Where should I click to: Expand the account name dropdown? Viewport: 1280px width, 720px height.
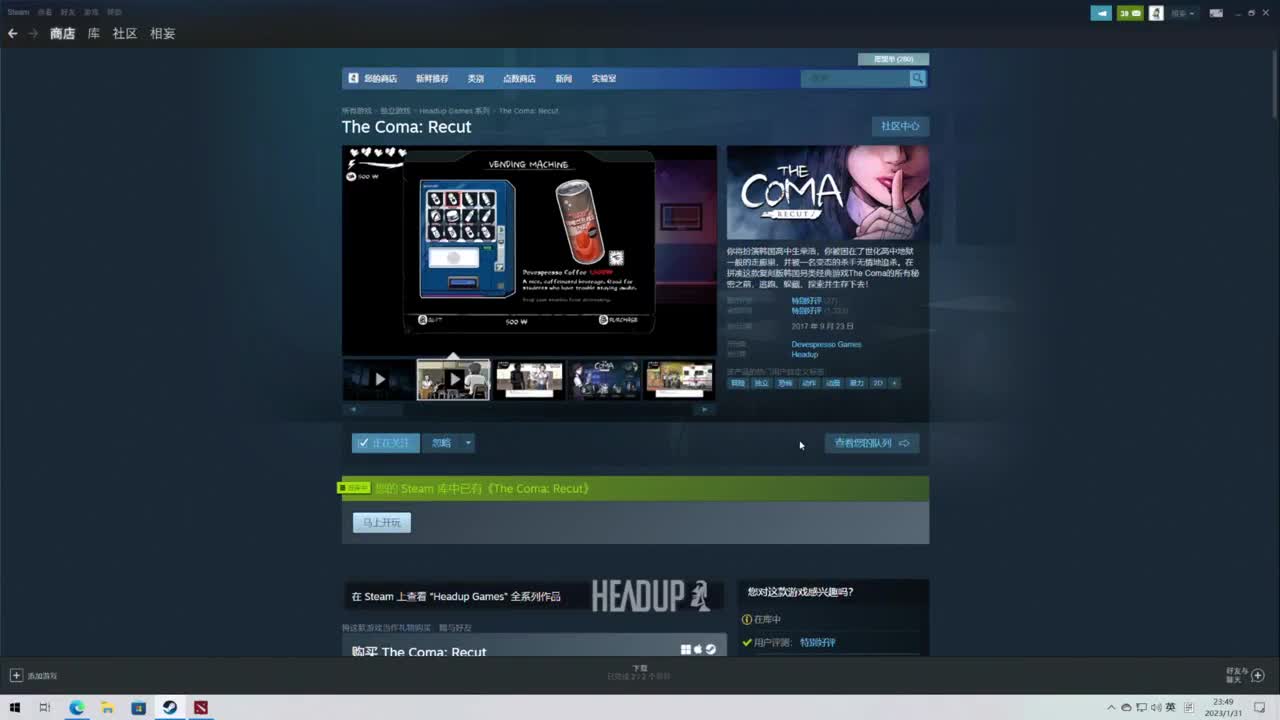(1183, 13)
